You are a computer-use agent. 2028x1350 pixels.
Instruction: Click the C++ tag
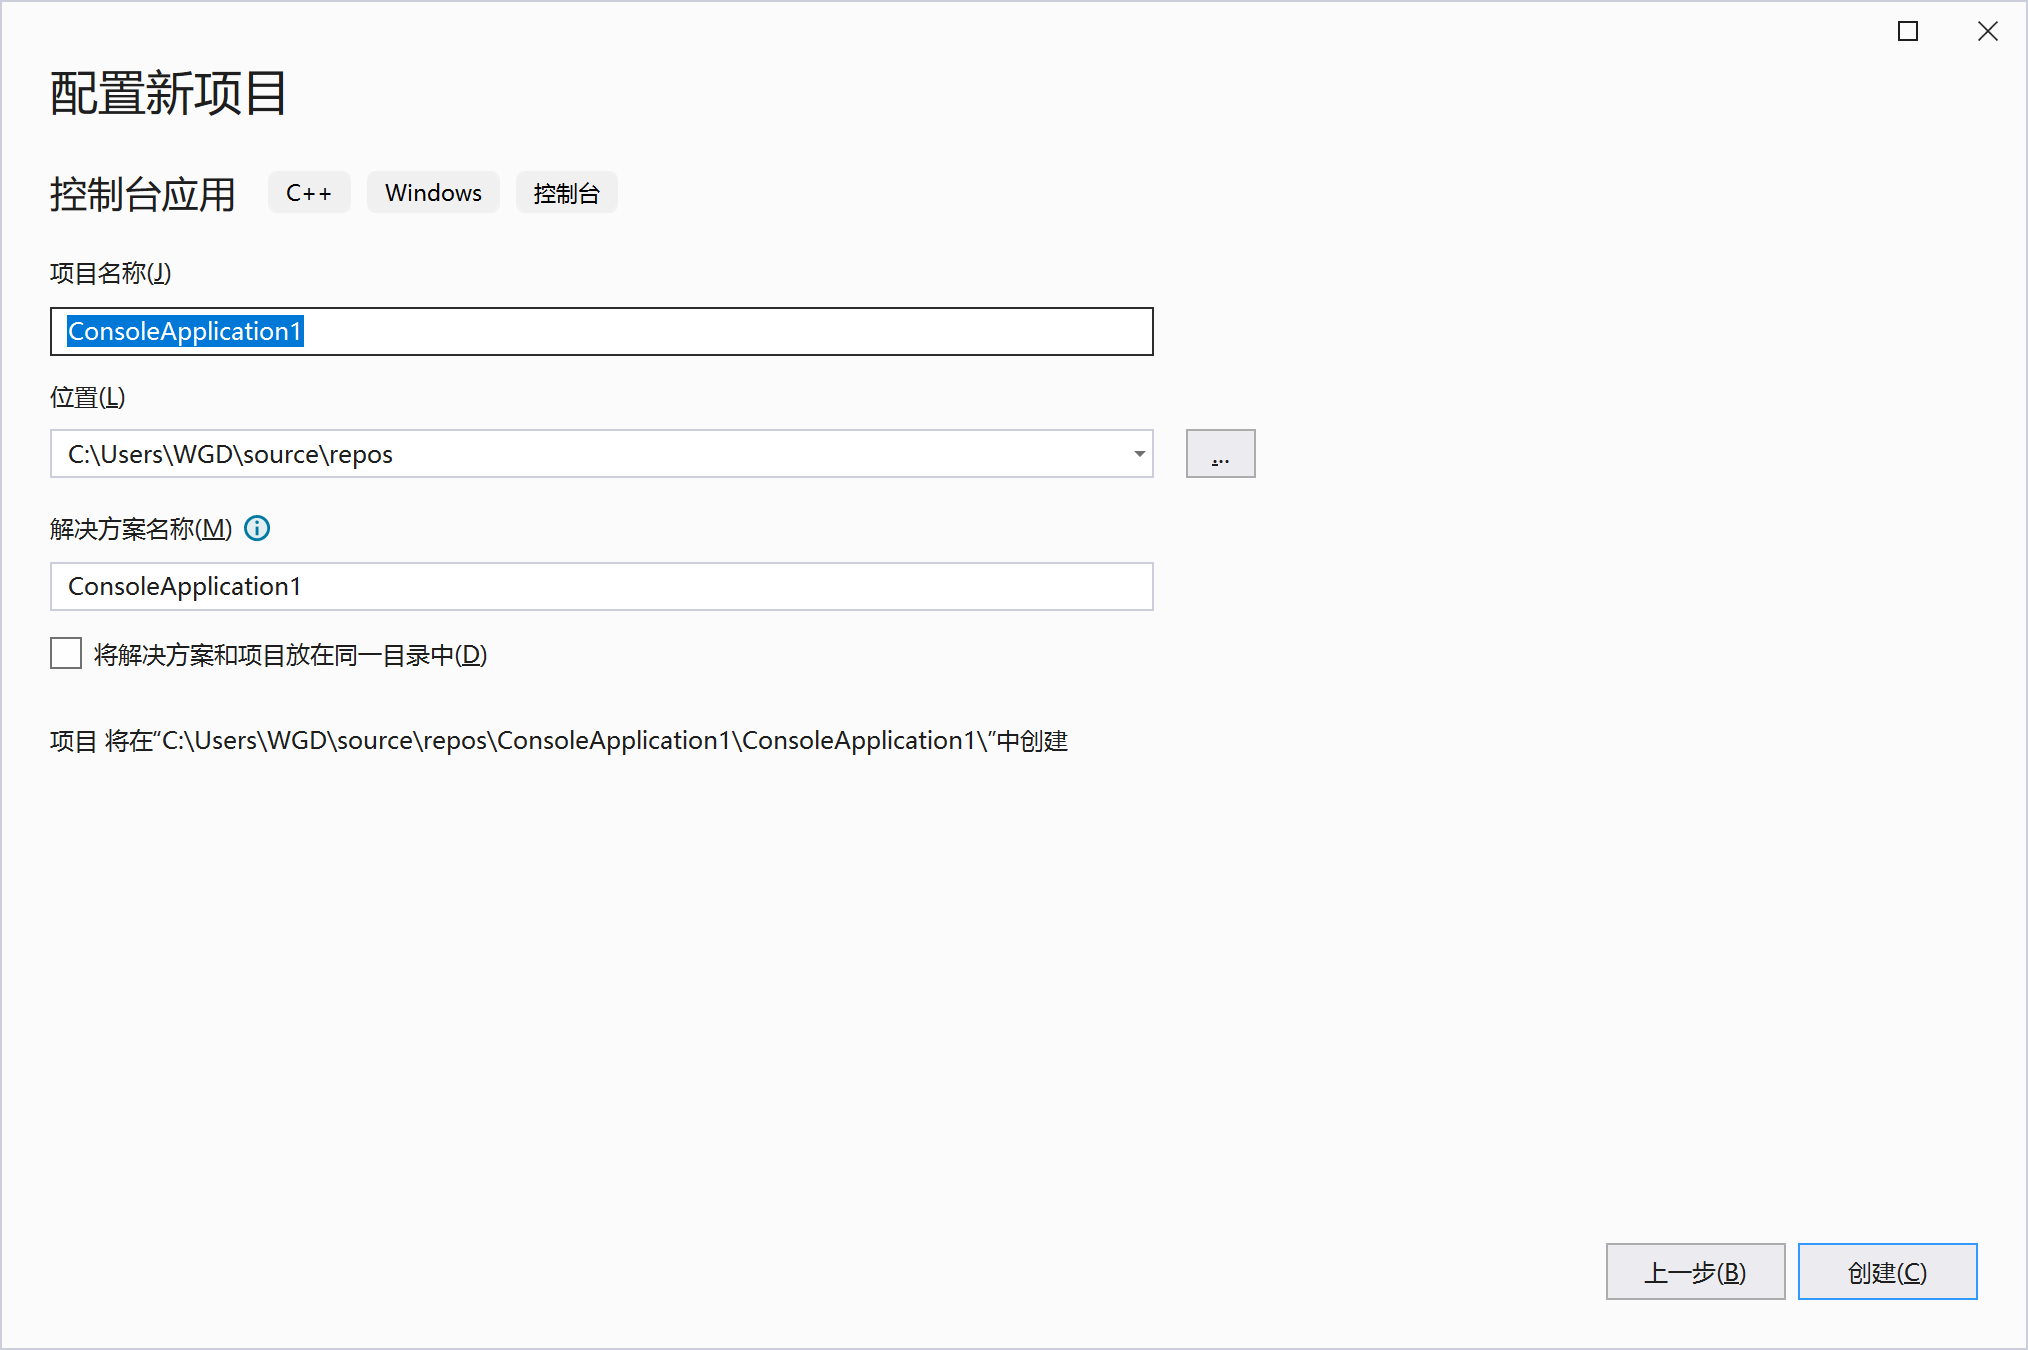(x=309, y=193)
